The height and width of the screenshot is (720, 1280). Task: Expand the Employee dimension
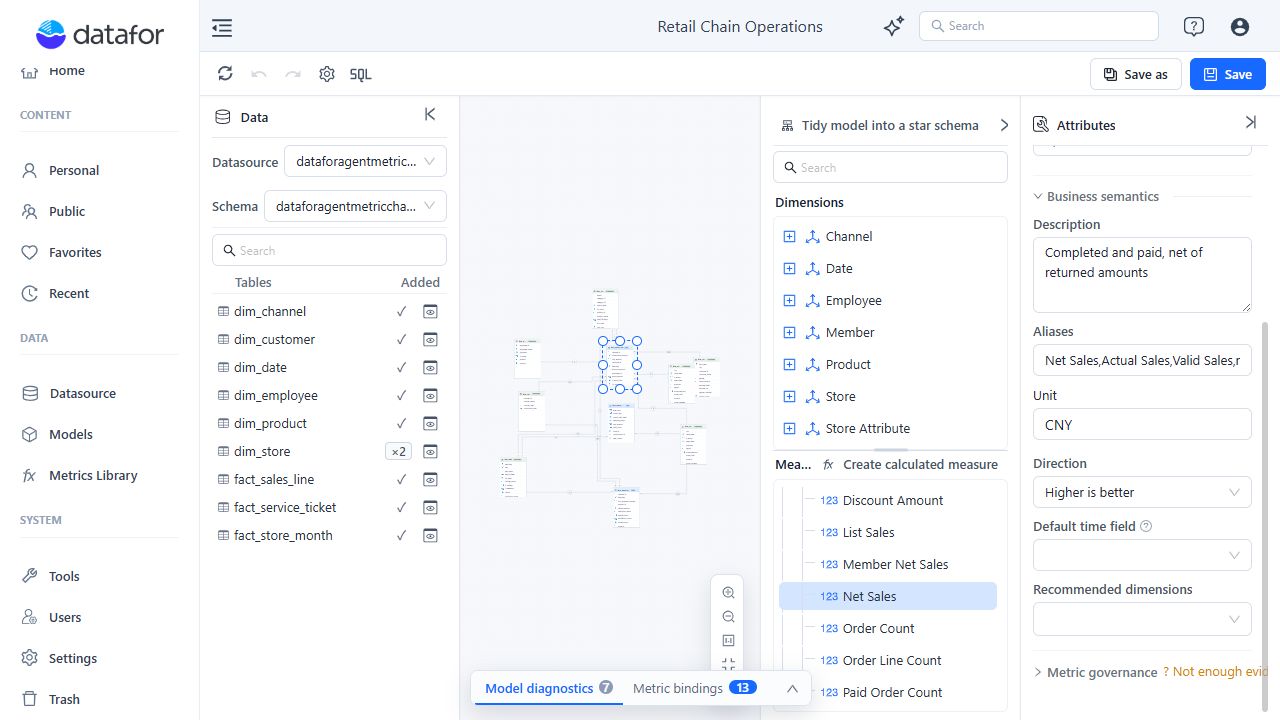coord(789,300)
